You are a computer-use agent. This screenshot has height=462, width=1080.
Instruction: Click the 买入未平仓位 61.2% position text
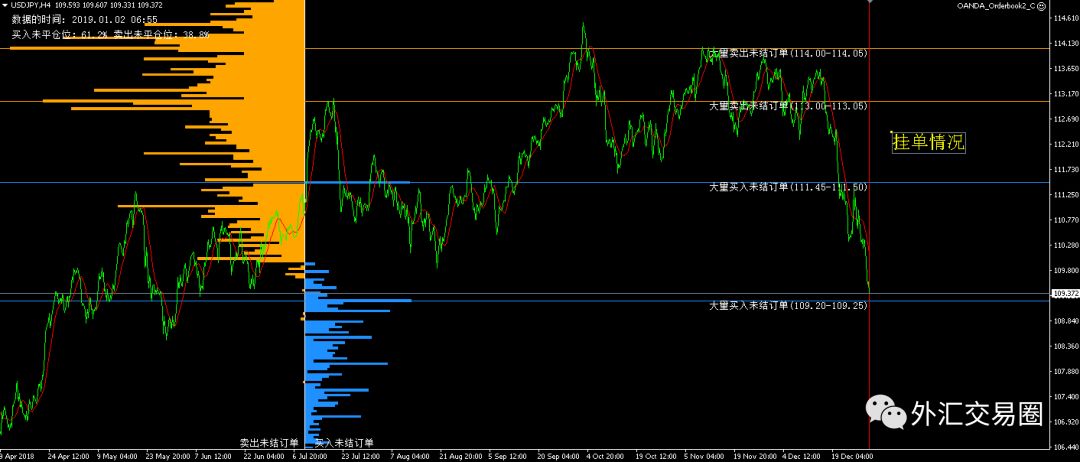(x=60, y=34)
